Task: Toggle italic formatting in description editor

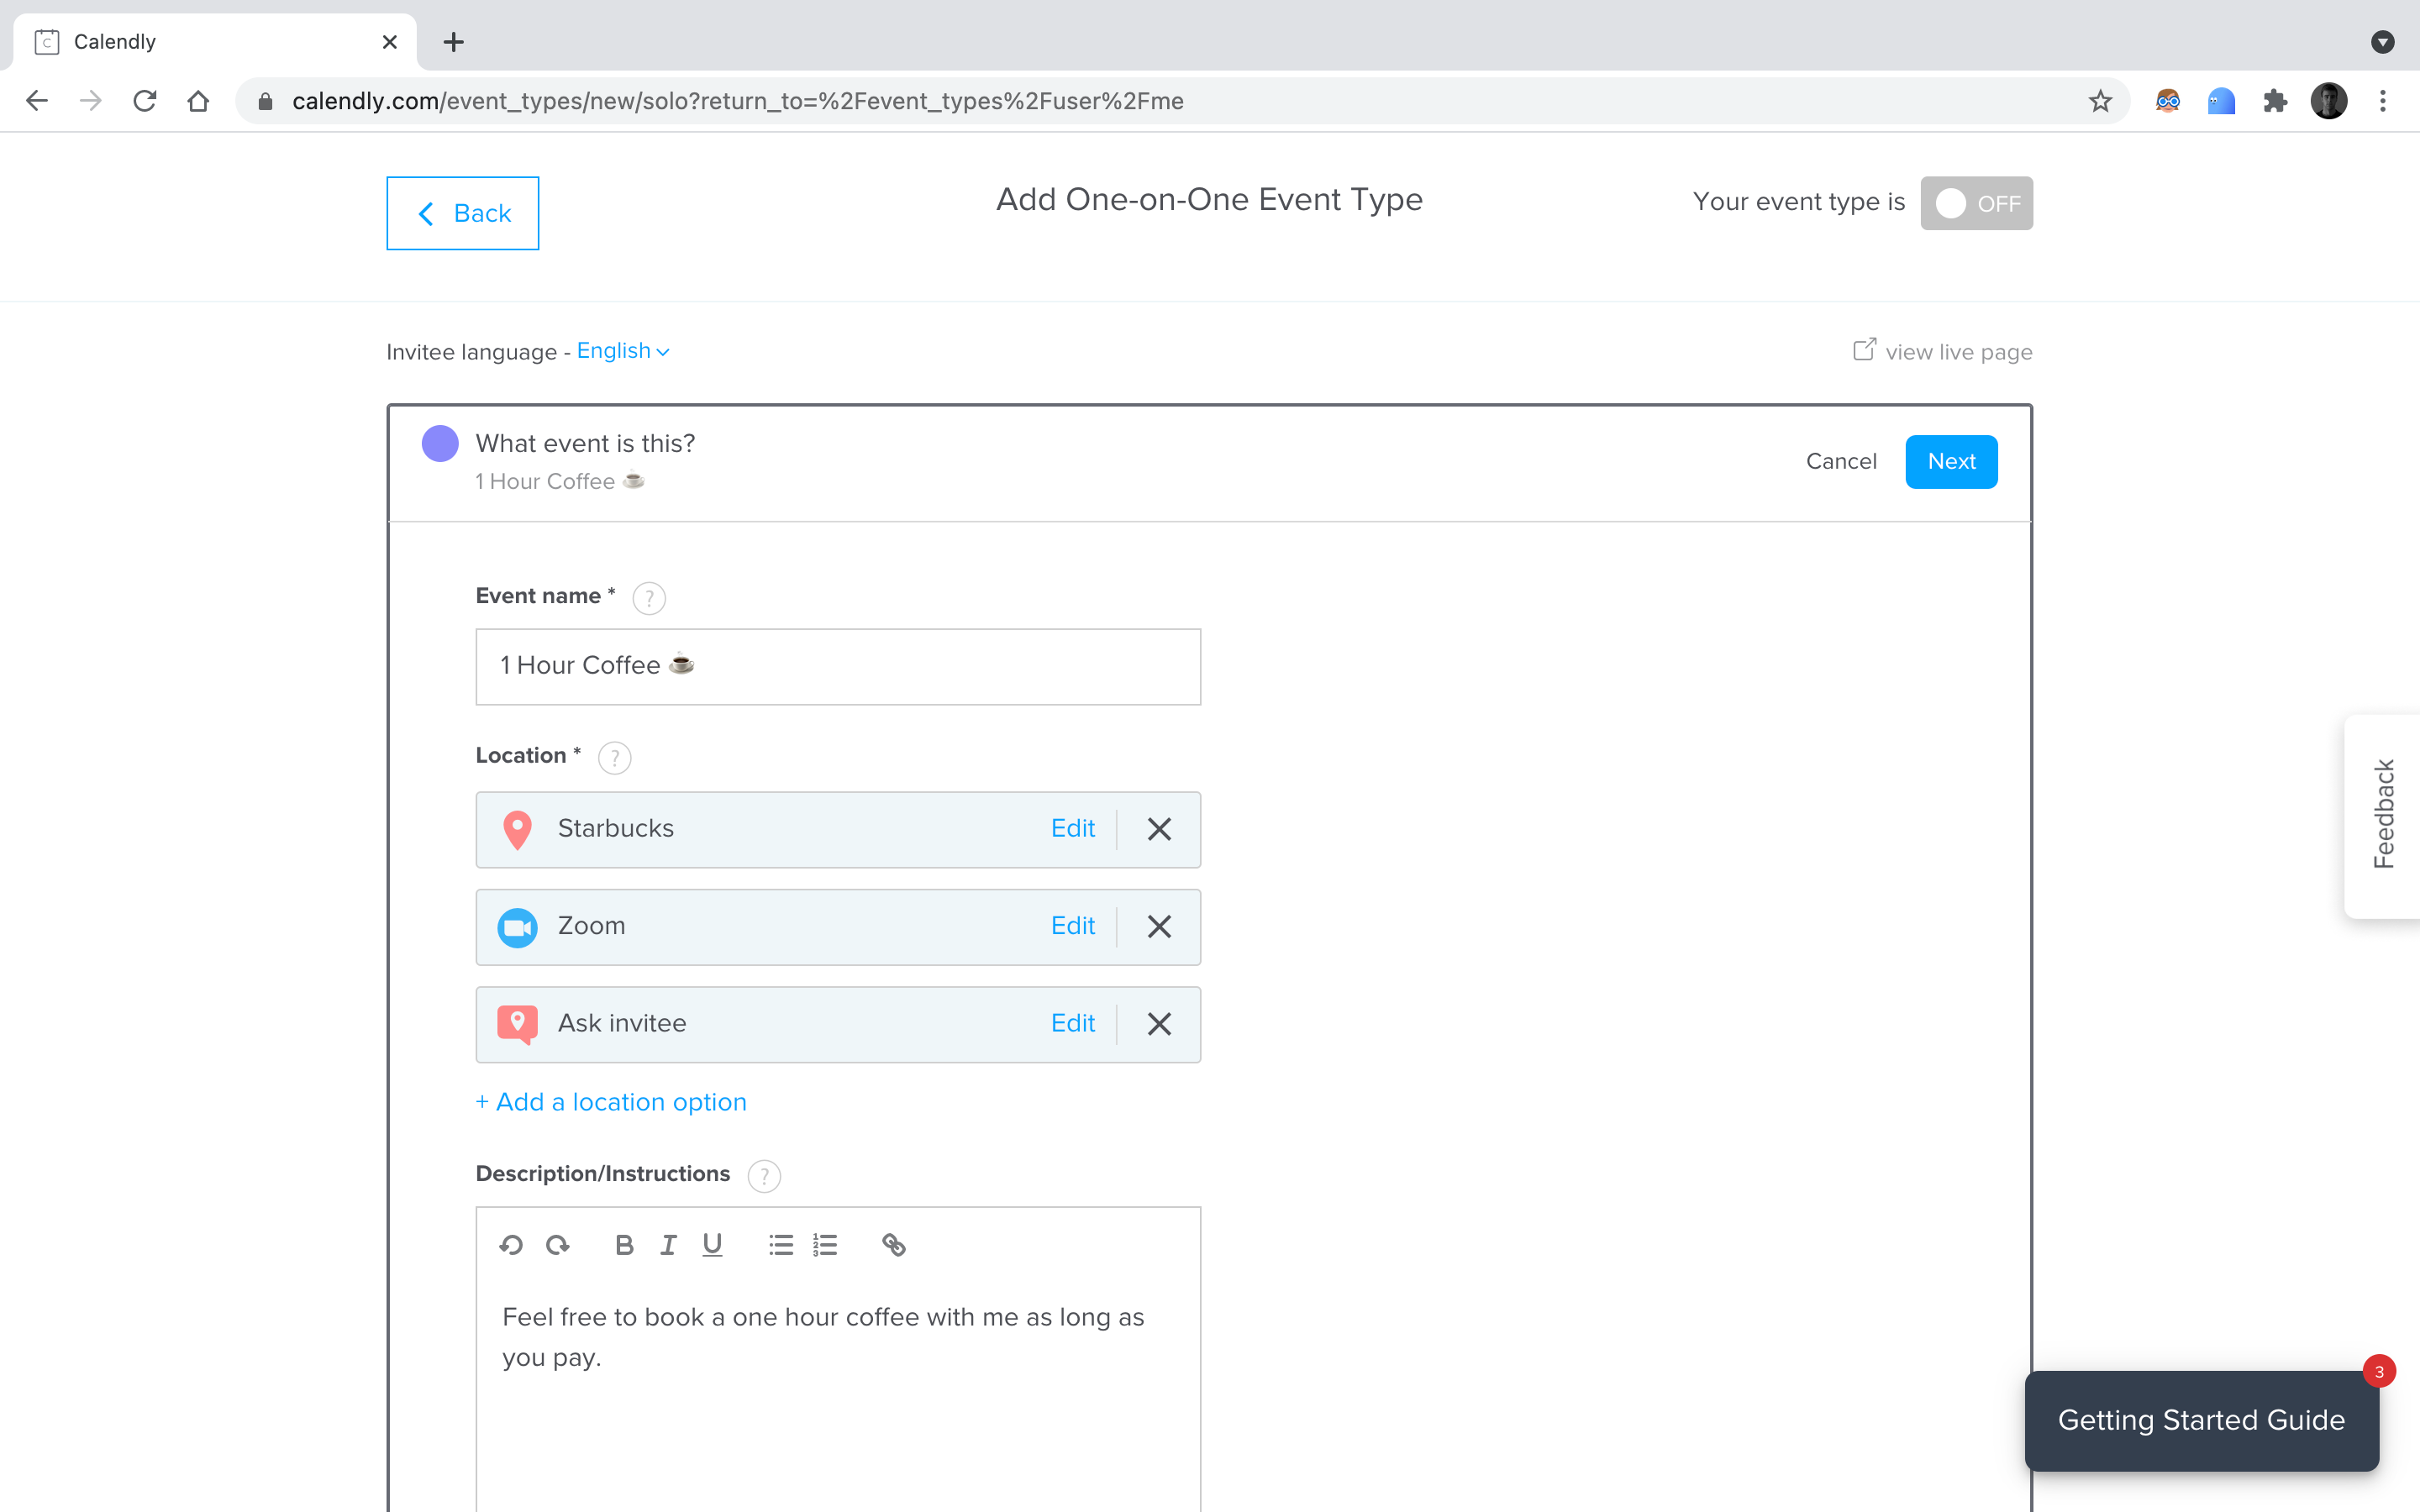Action: tap(667, 1244)
